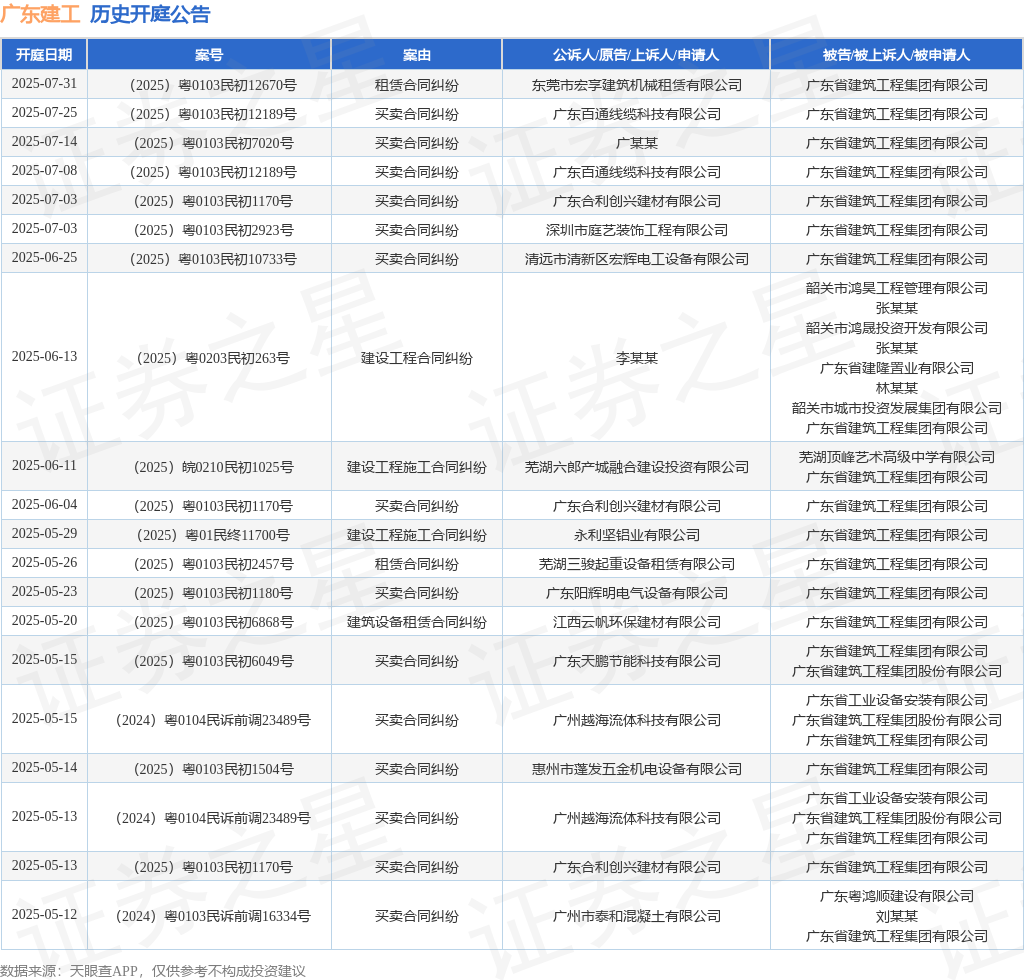Click the date 2025-06-11

[44, 466]
